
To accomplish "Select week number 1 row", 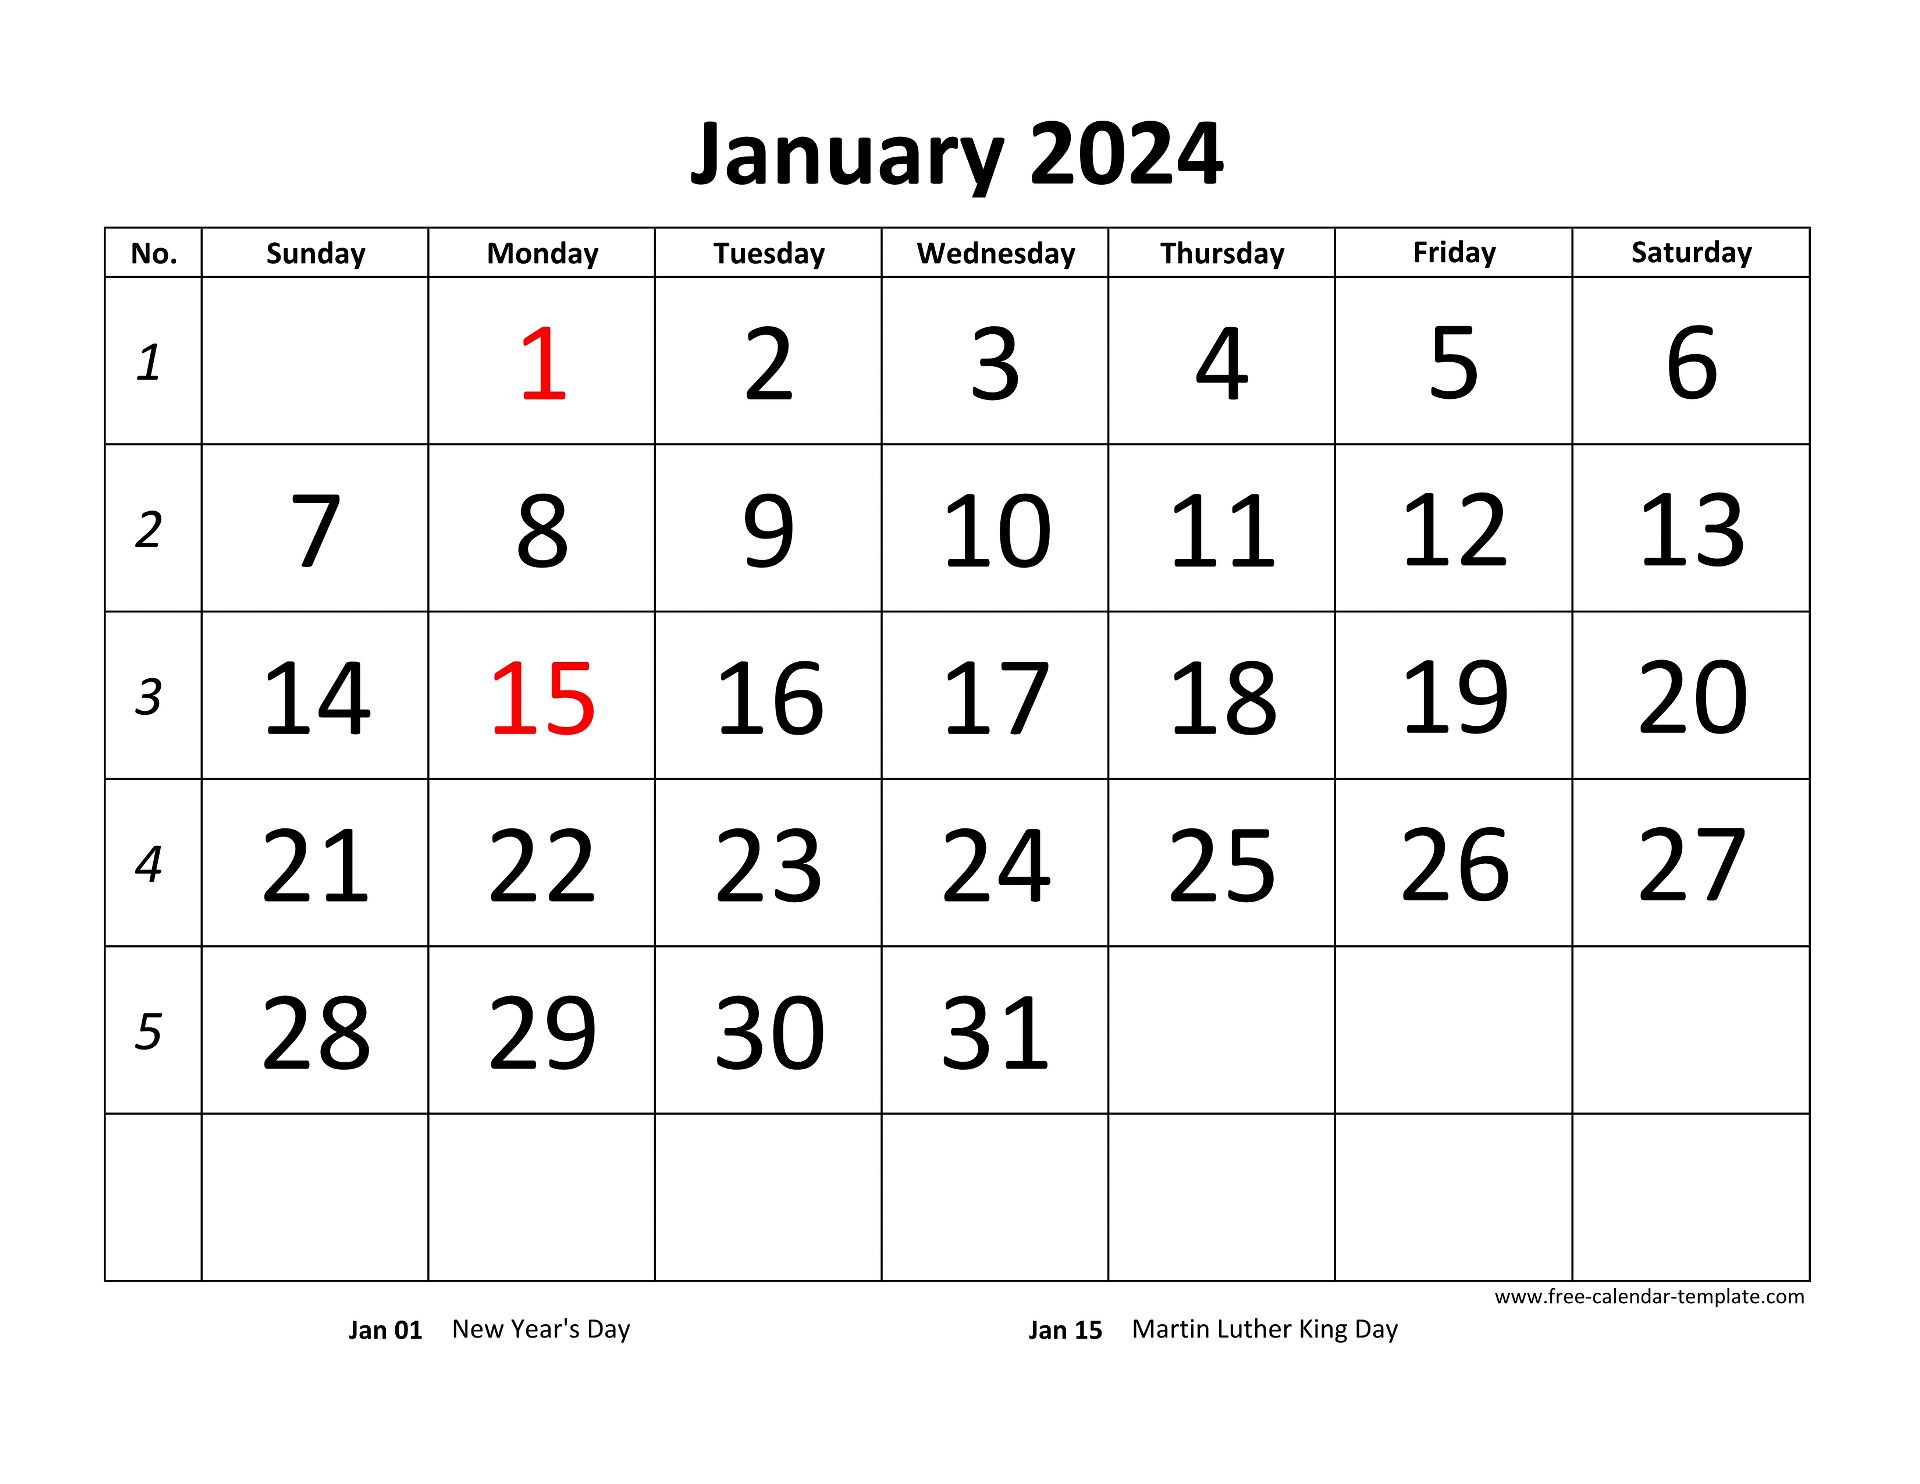I will [958, 359].
